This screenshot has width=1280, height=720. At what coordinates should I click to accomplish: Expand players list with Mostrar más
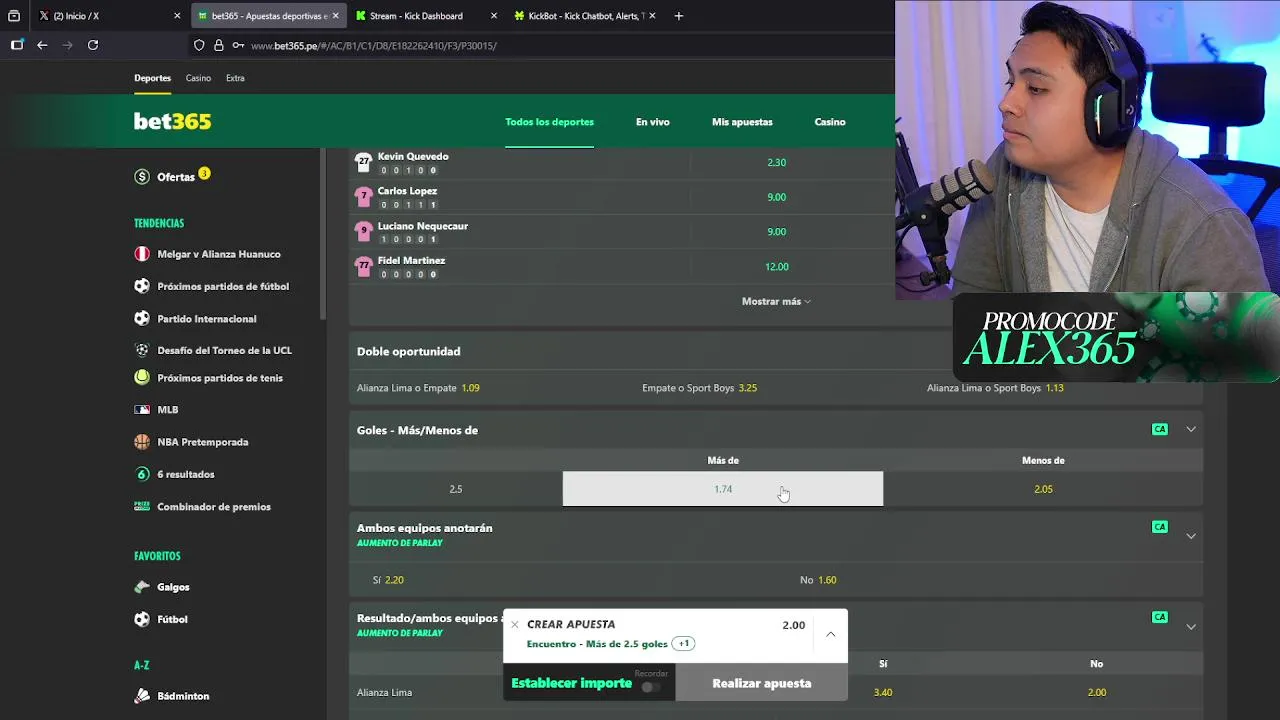(776, 301)
